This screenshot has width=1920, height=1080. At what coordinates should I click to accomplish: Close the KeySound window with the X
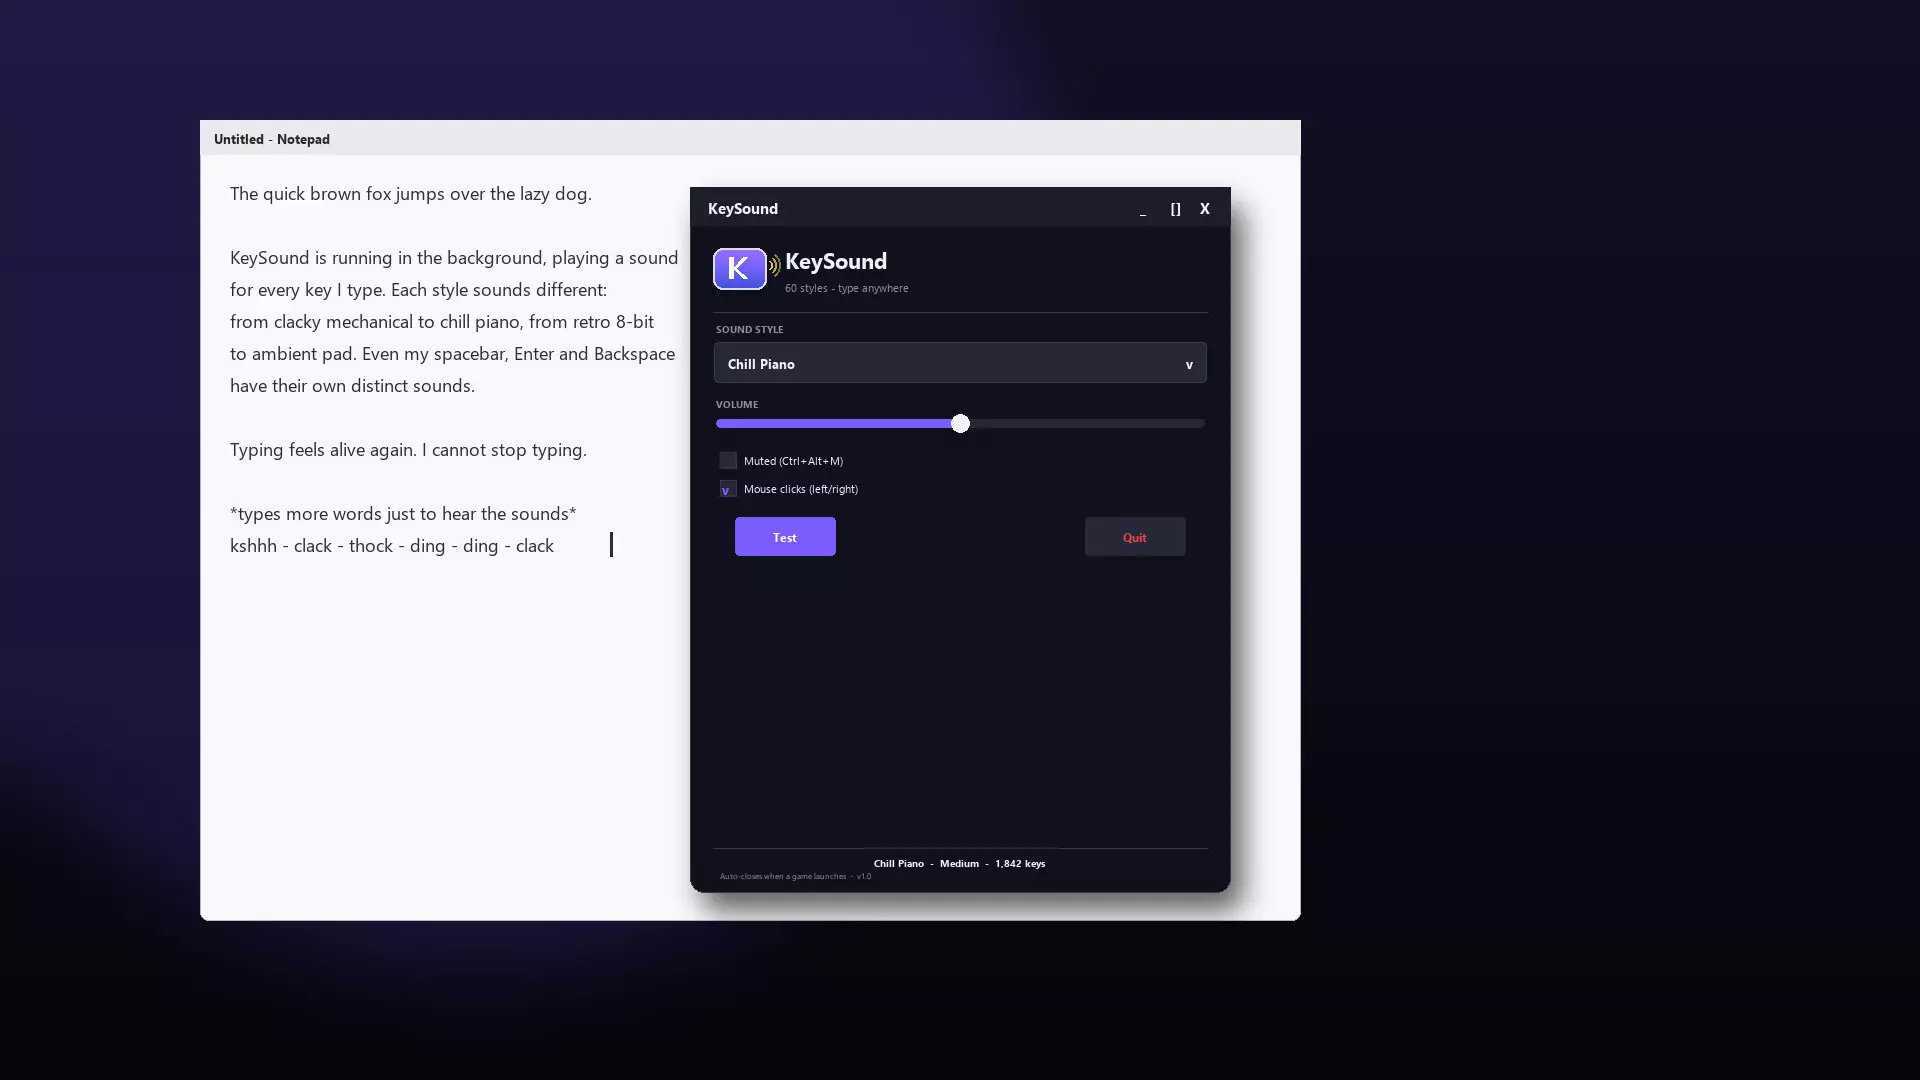(1205, 209)
